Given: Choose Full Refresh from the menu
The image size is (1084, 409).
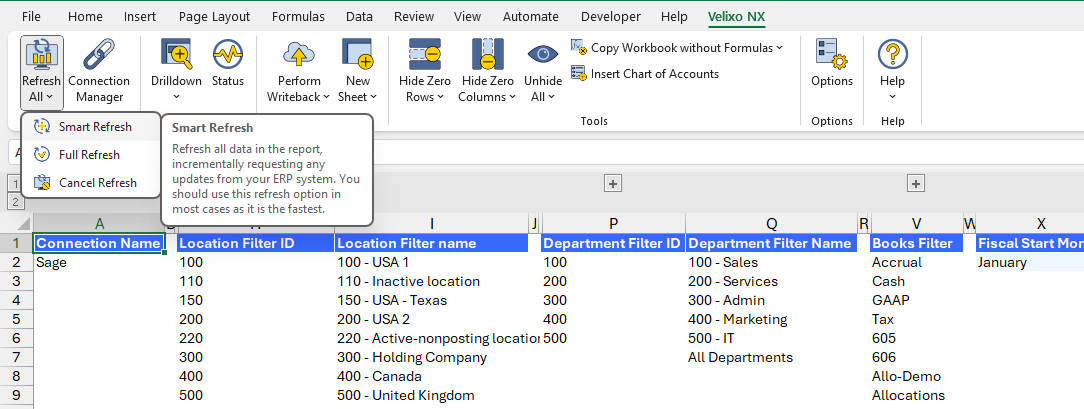Looking at the screenshot, I should [x=91, y=155].
